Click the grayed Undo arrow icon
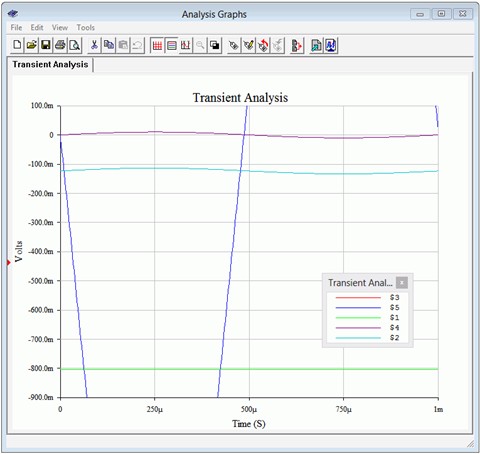Image resolution: width=480 pixels, height=454 pixels. (x=137, y=45)
